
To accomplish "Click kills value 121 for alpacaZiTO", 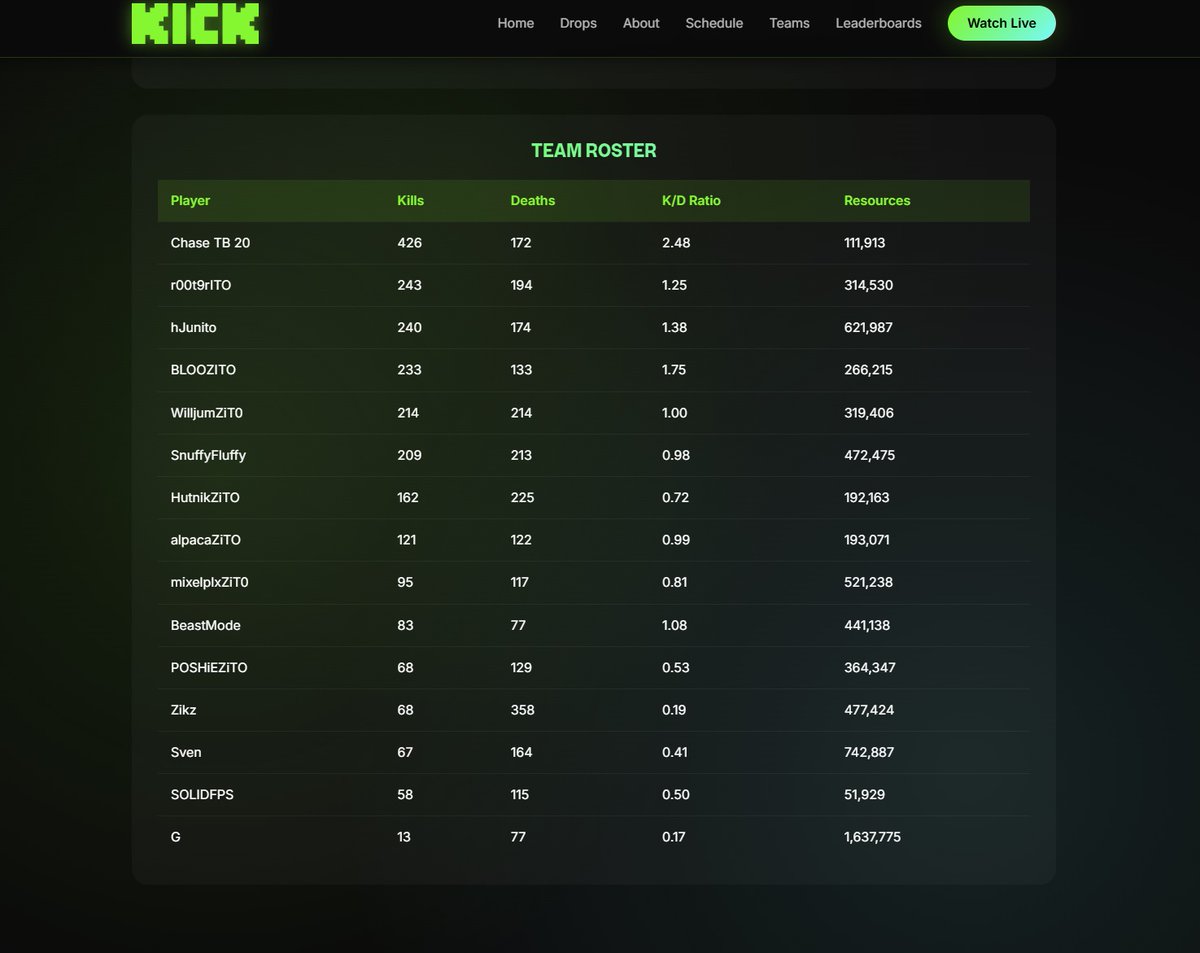I will (406, 540).
